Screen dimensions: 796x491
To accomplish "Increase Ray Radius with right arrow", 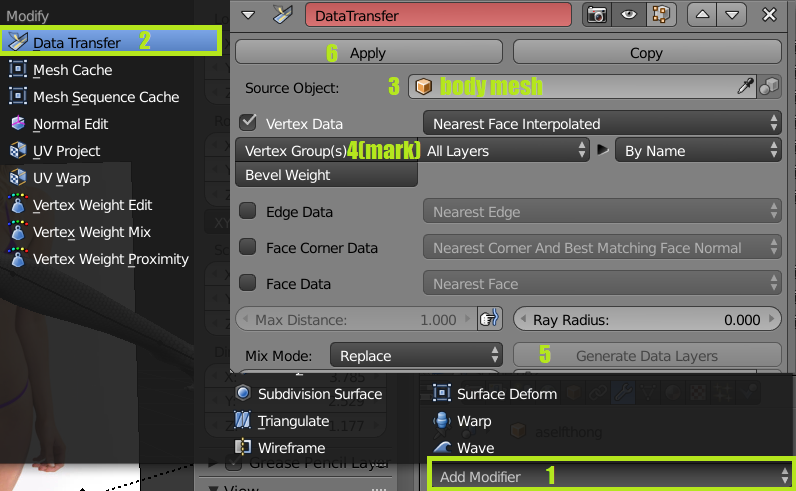I will pos(772,319).
